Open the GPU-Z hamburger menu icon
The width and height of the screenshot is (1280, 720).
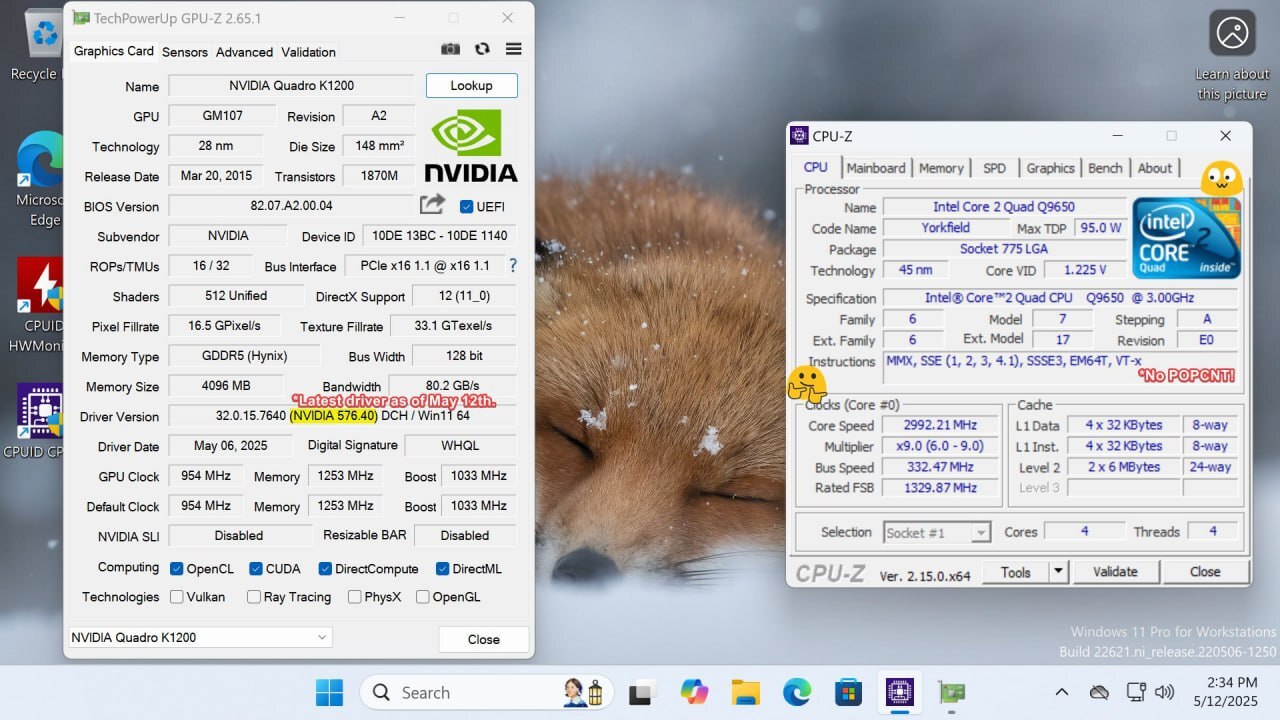tap(513, 48)
